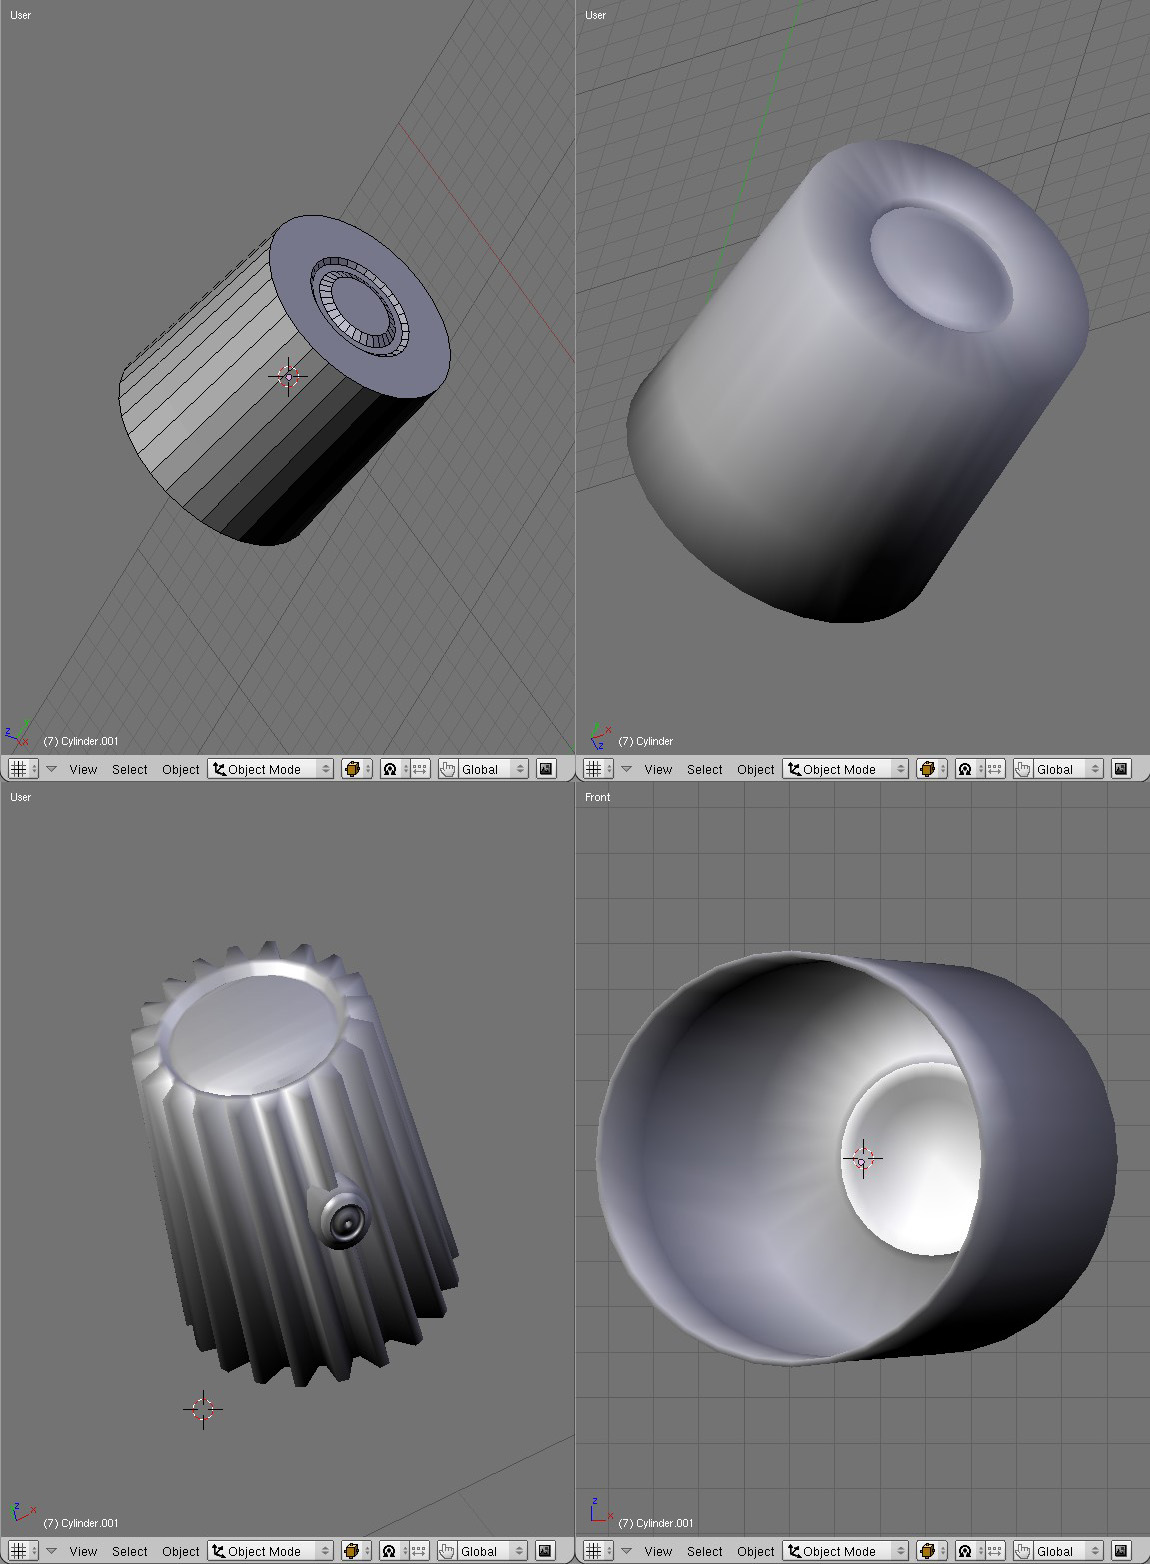Viewport: 1150px width, 1564px height.
Task: Open draw type cube selector in Front viewport
Action: click(932, 1551)
